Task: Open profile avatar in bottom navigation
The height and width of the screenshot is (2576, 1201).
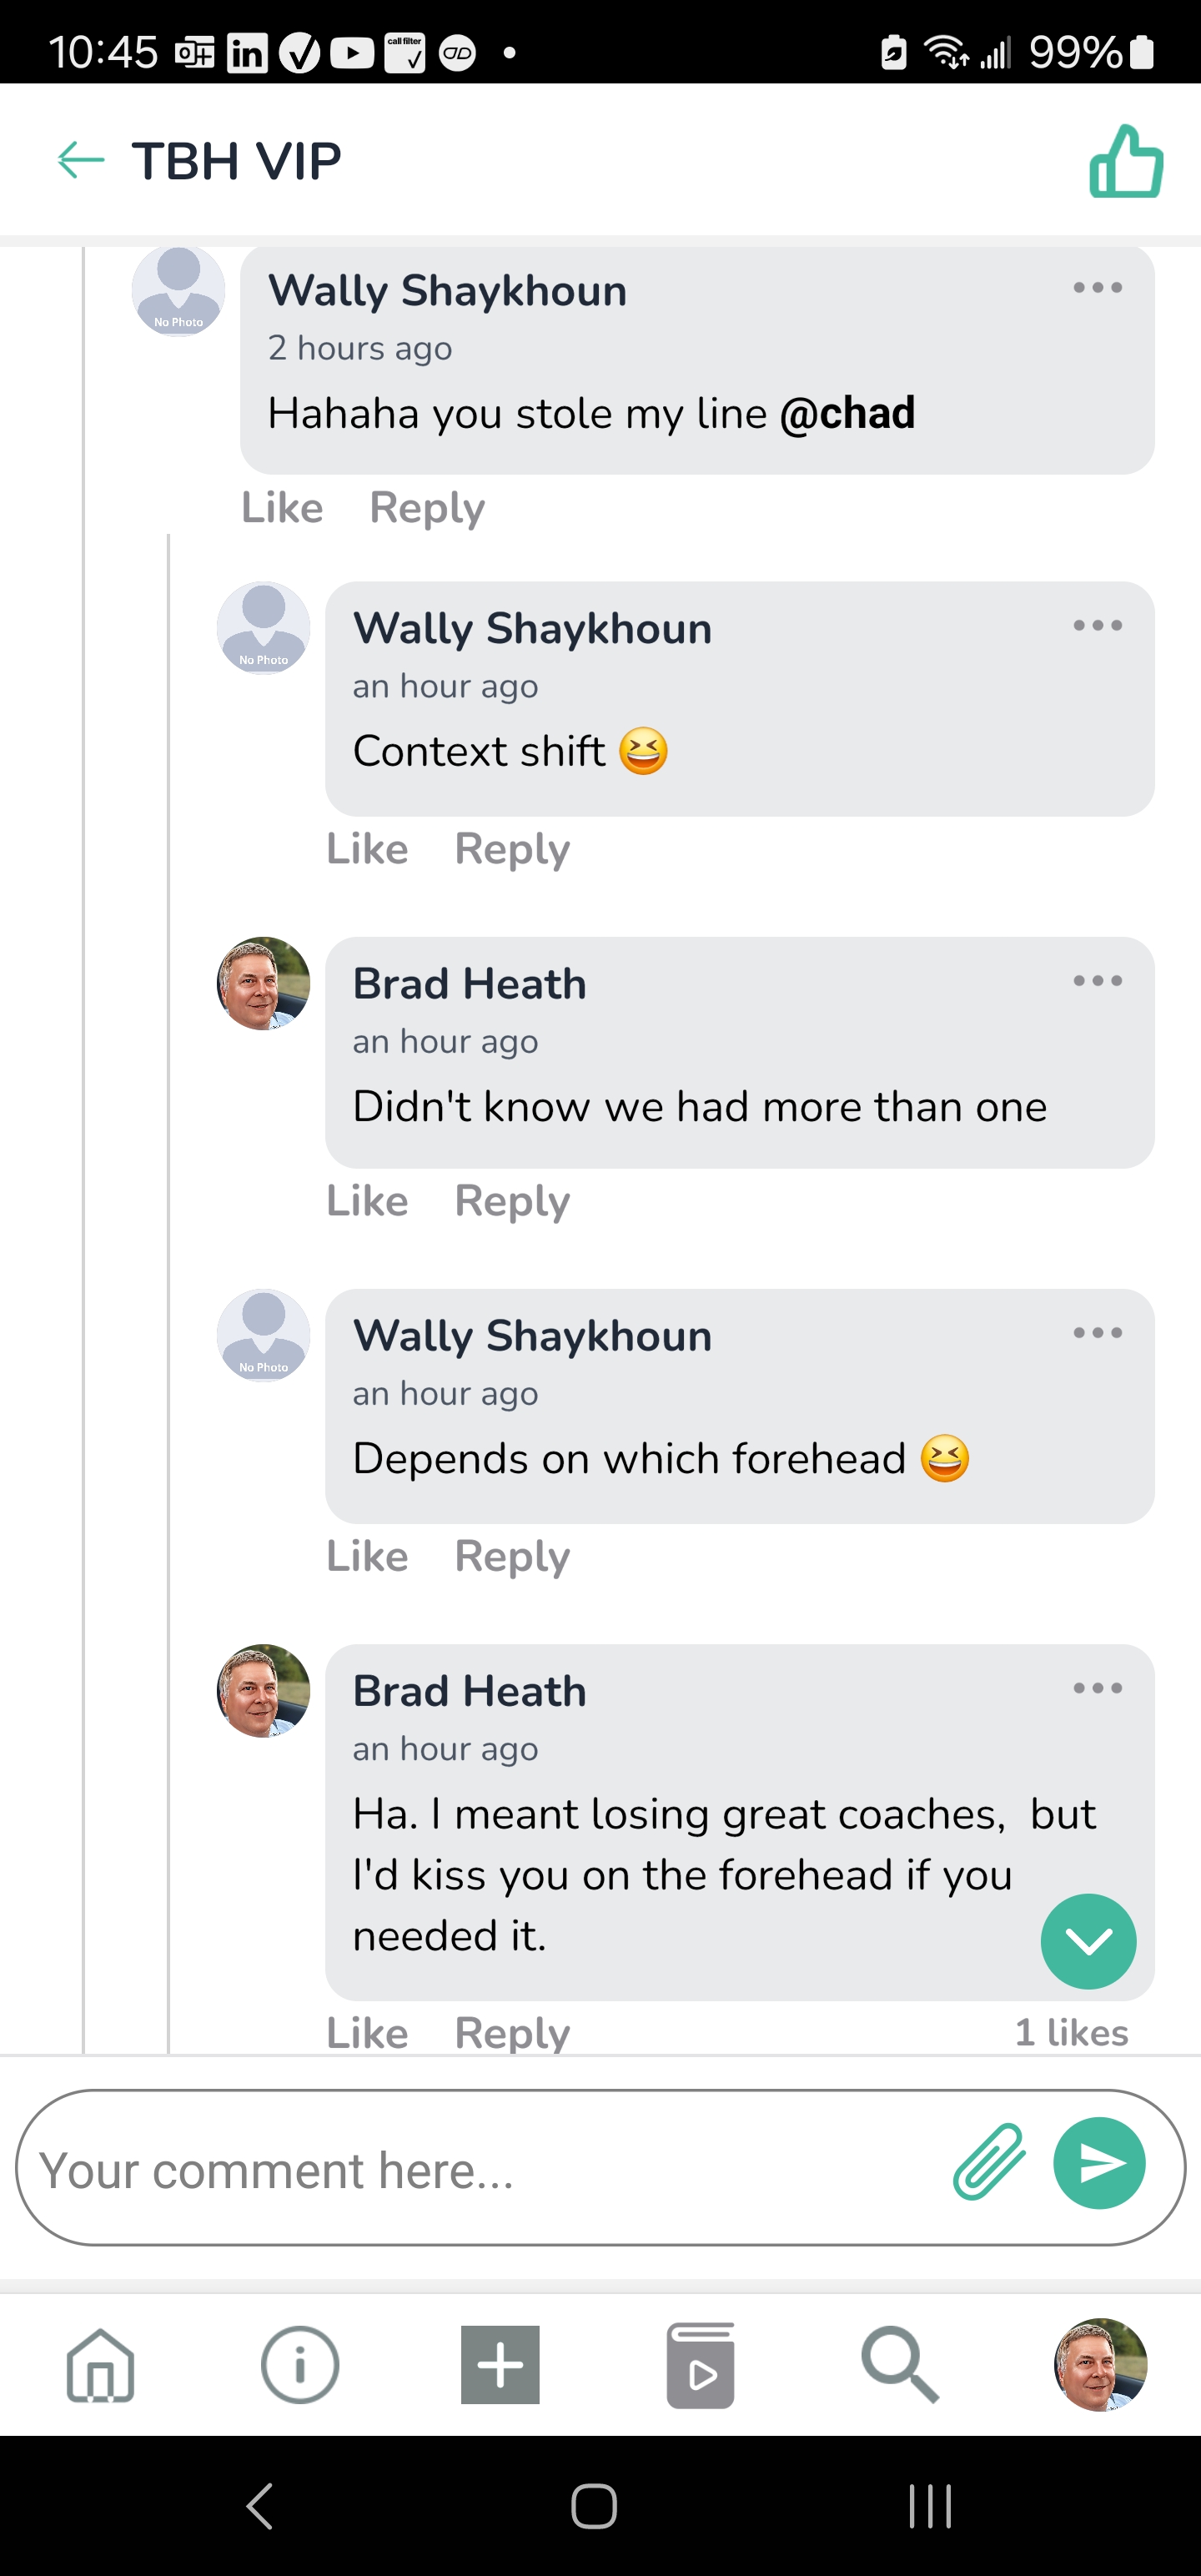Action: pyautogui.click(x=1100, y=2365)
